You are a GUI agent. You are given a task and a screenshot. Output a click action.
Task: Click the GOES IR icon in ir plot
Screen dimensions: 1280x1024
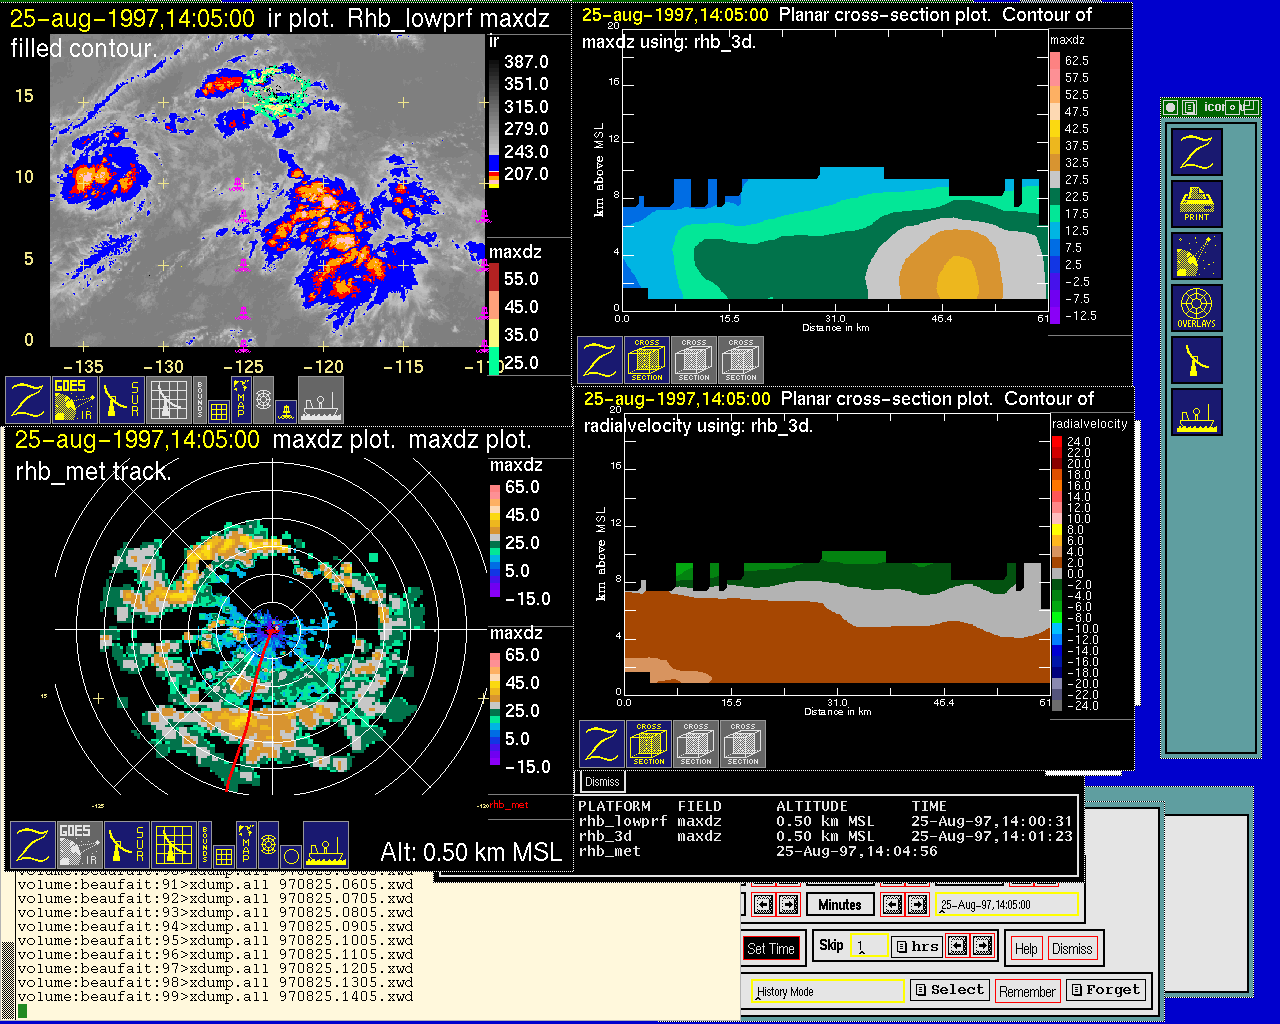click(75, 400)
